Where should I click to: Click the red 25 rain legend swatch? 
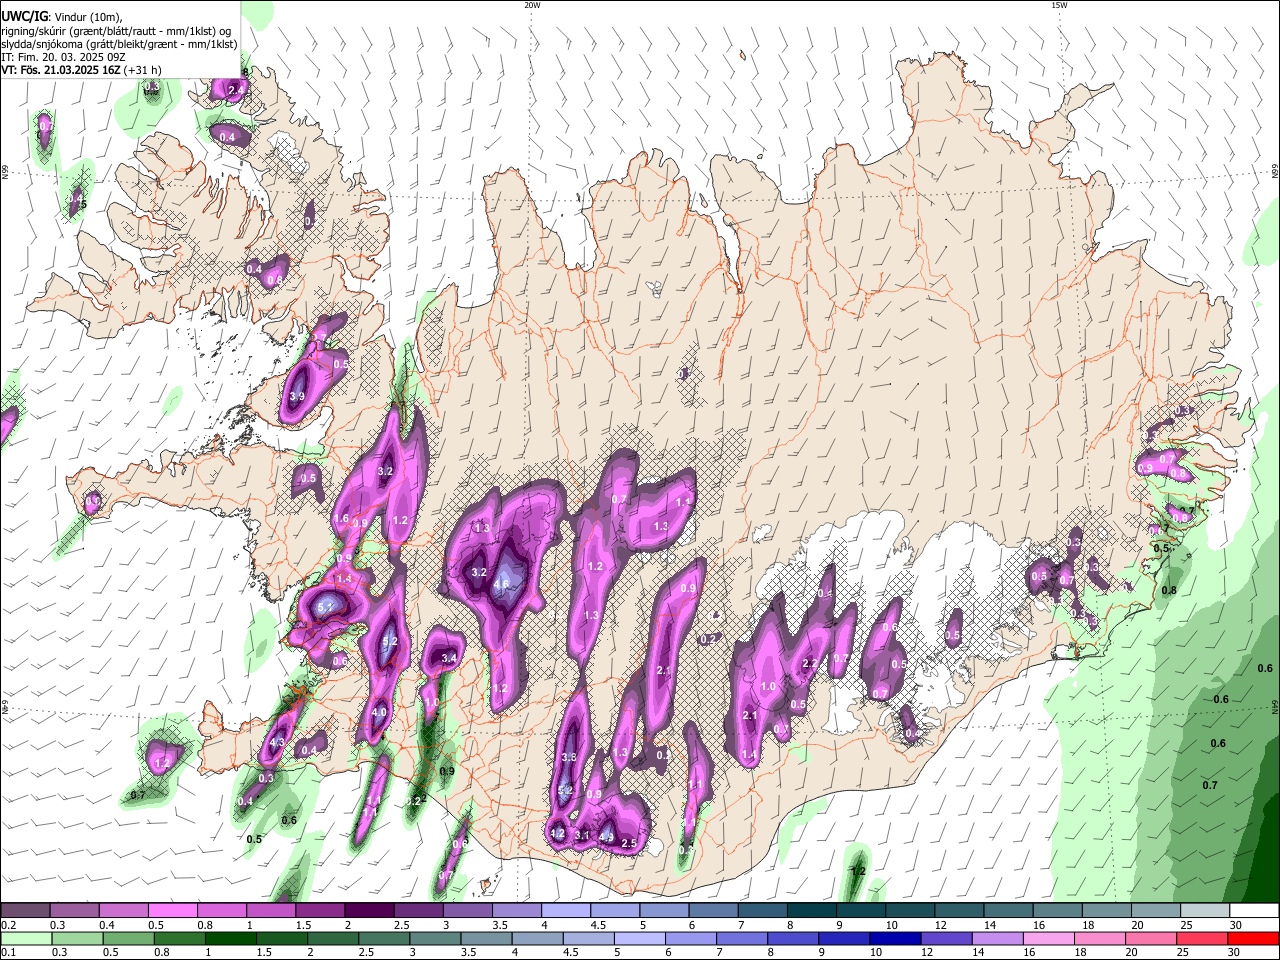(x=1201, y=938)
